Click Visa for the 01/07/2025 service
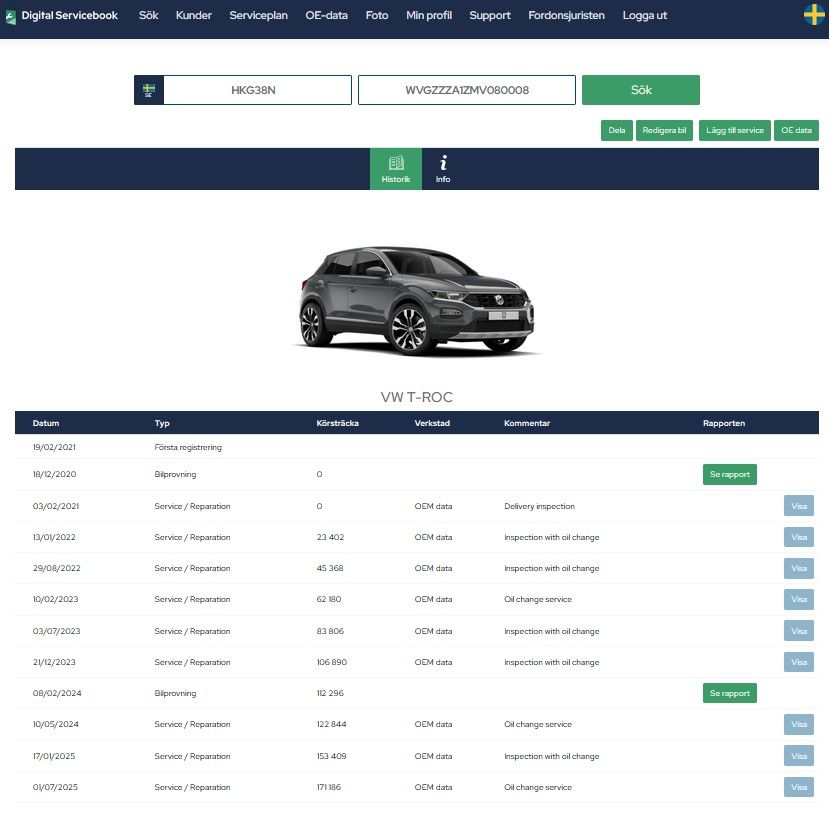The width and height of the screenshot is (829, 821). 798,787
